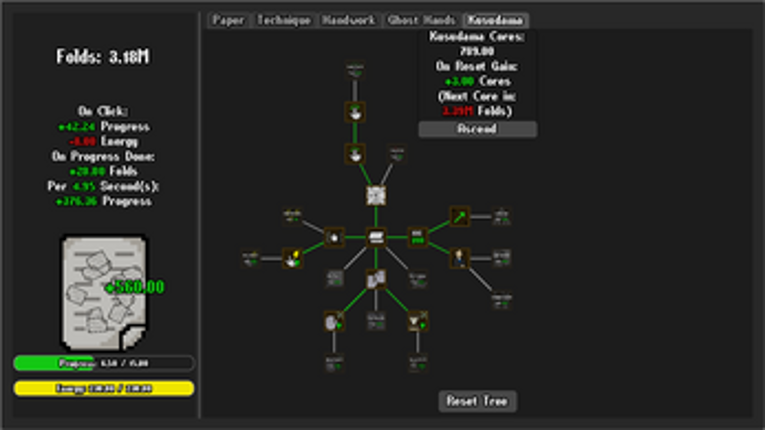Select the locked node beneath the paper ball node

[334, 363]
